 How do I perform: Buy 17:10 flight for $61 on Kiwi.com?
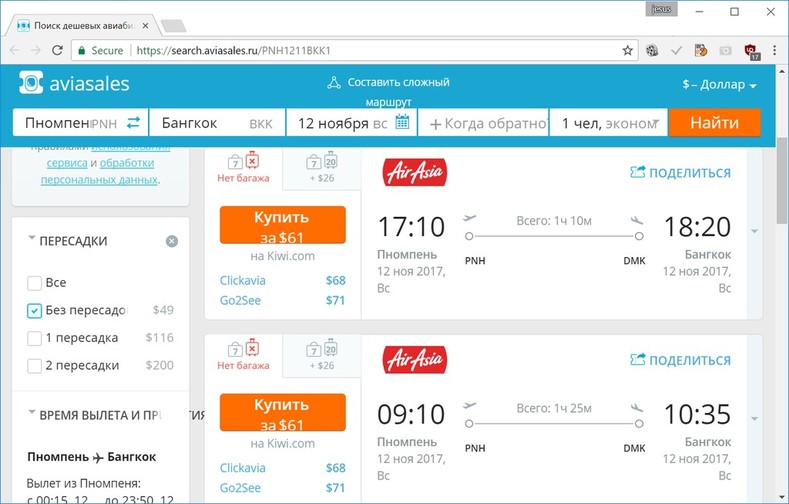tap(283, 225)
